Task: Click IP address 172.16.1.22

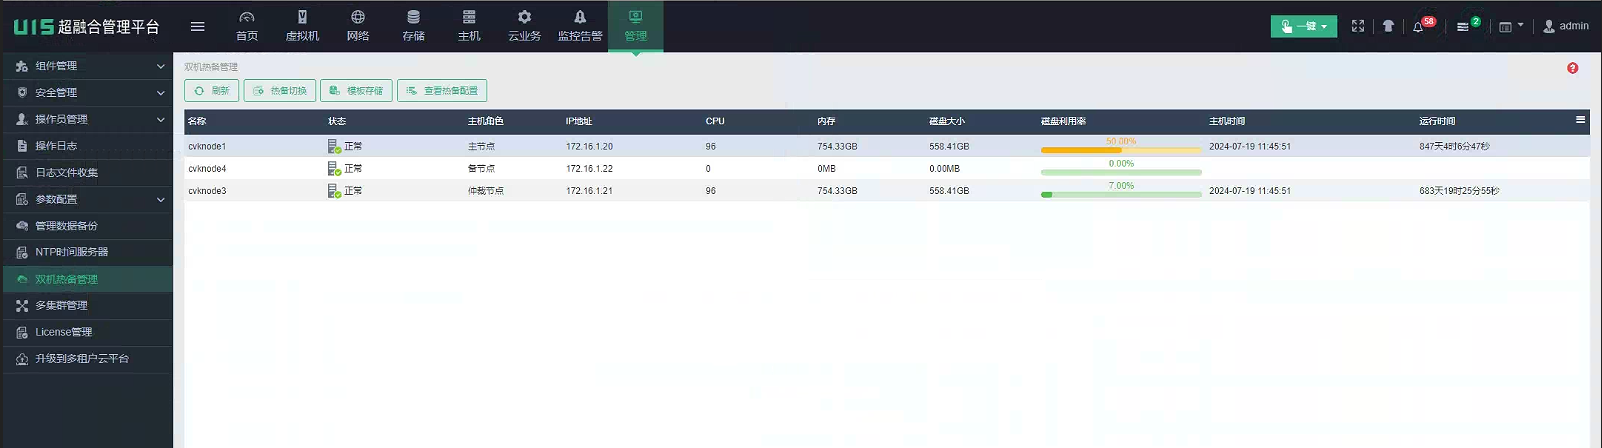Action: coord(589,168)
